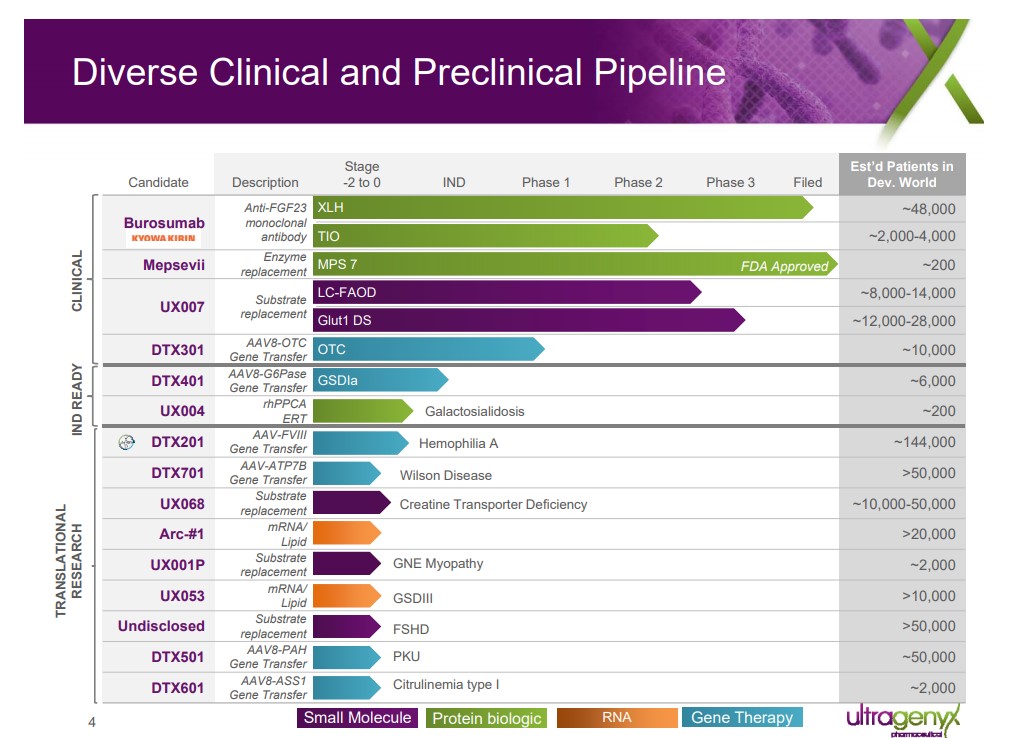Click the UX007 candidate name
The image size is (1010, 738).
point(182,306)
